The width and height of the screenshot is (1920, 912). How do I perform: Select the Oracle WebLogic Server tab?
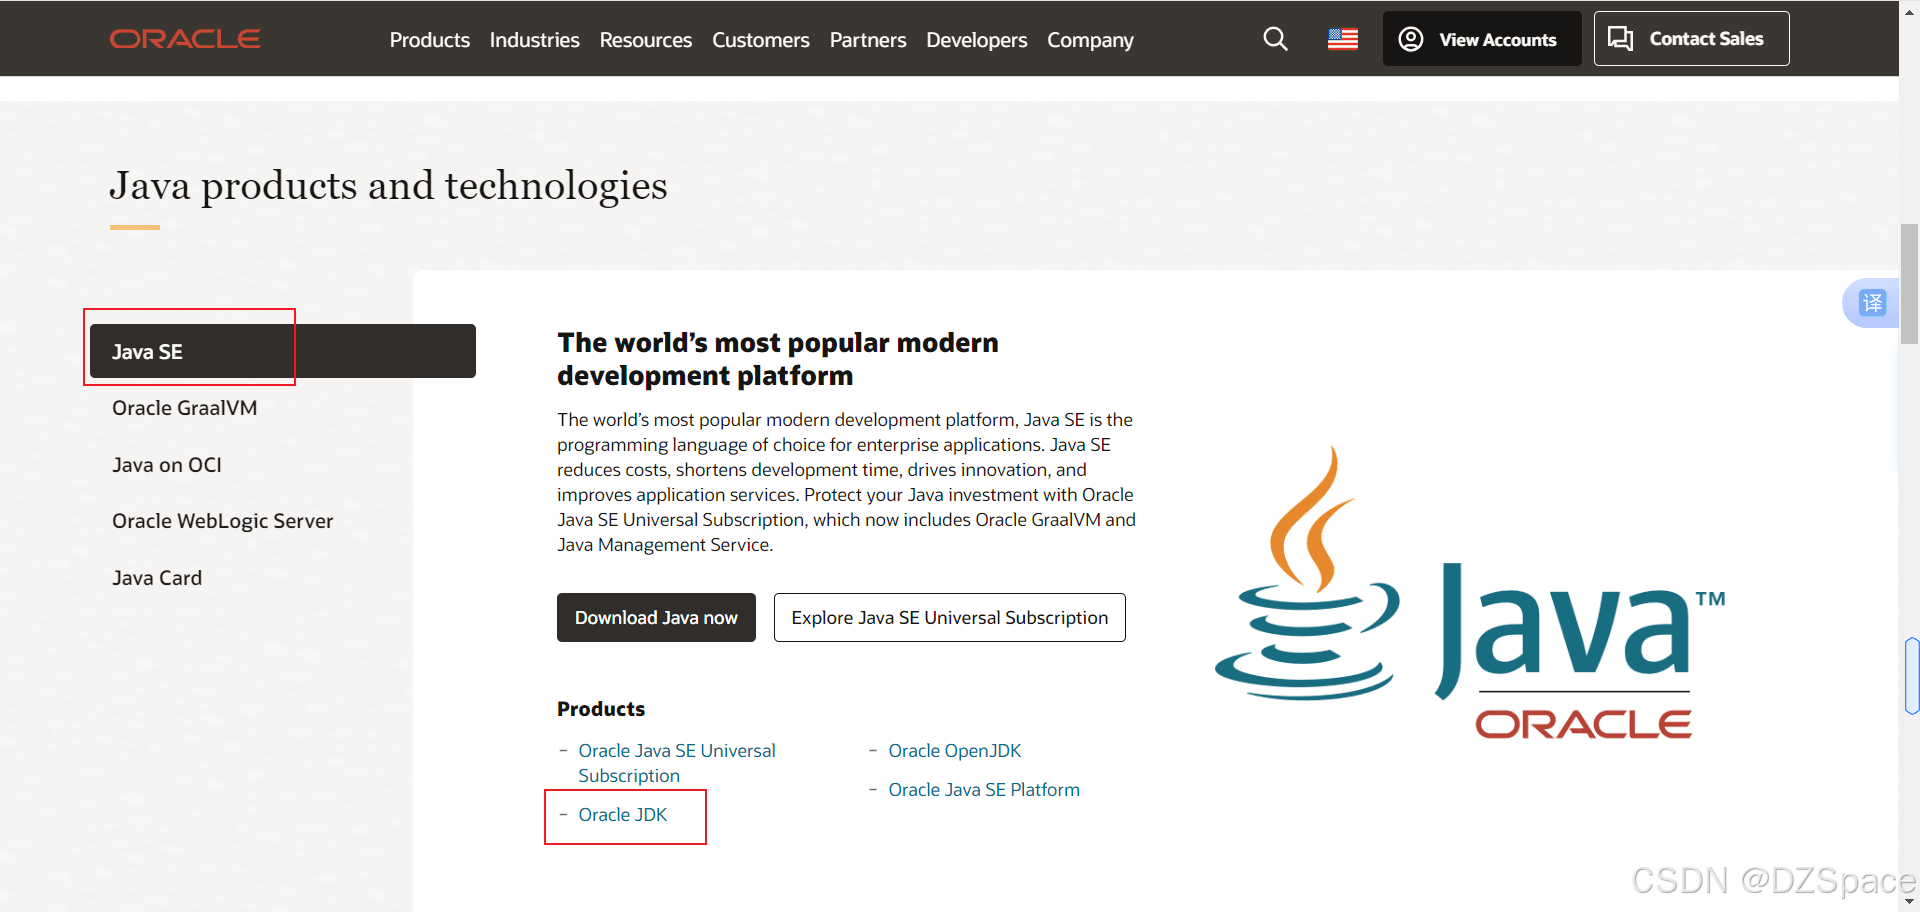tap(223, 521)
